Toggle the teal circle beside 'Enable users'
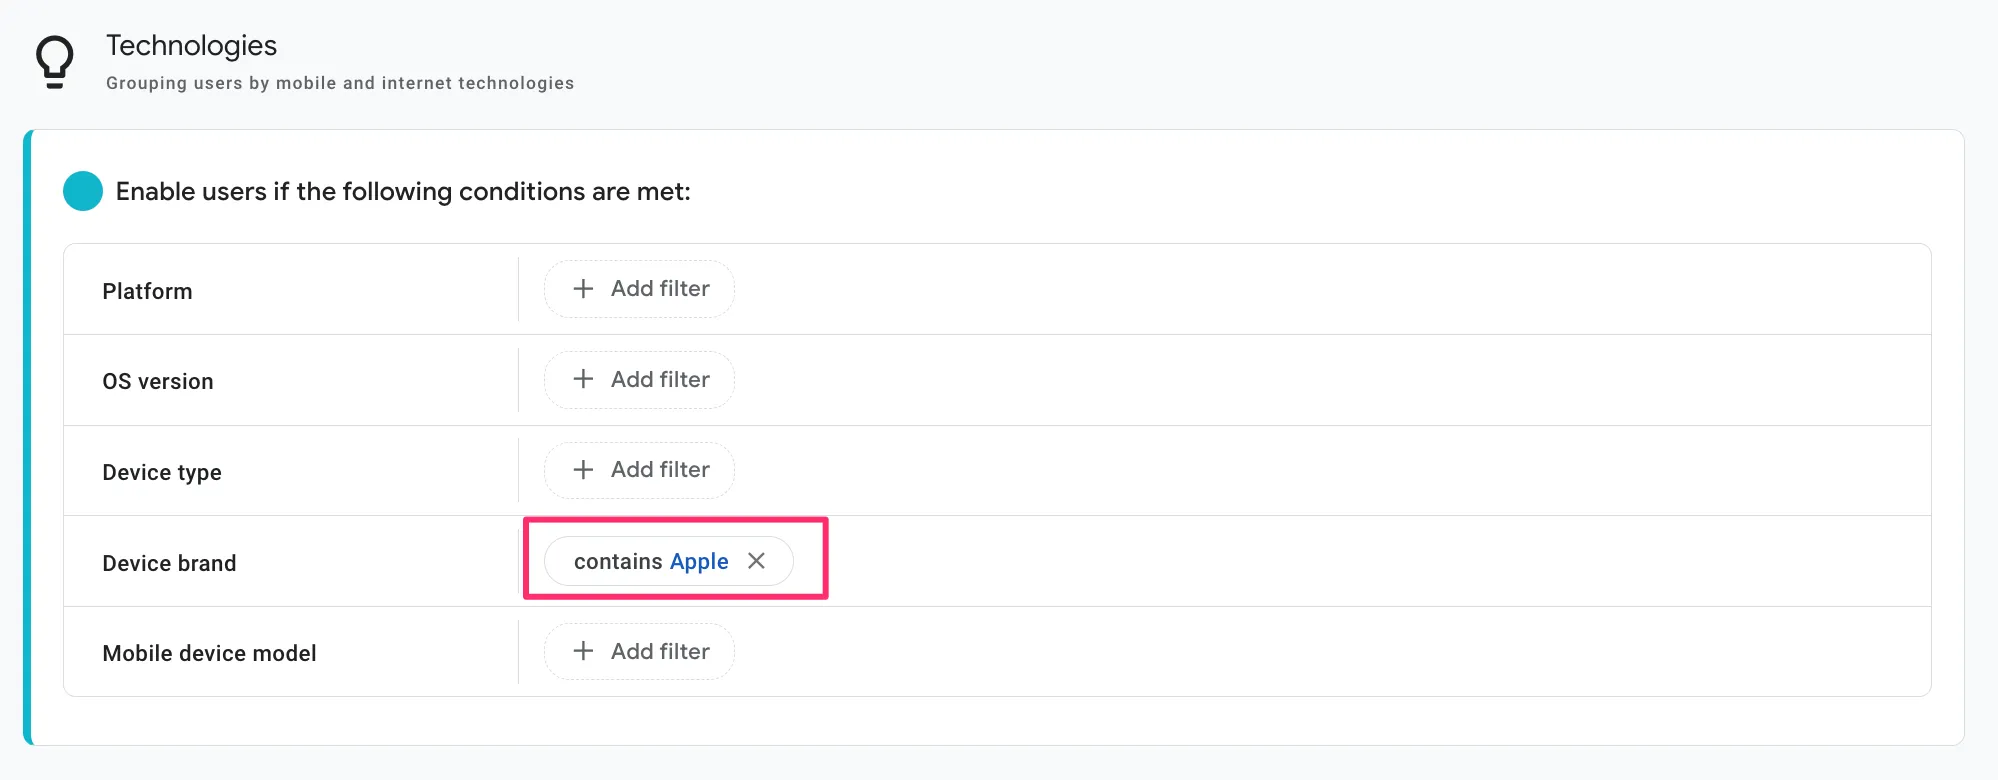The image size is (1998, 780). click(x=83, y=191)
